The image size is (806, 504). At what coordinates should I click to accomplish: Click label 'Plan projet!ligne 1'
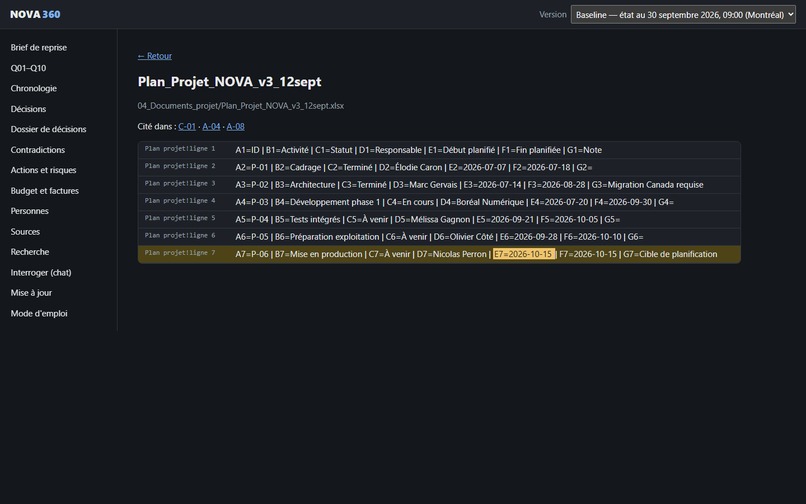(180, 149)
